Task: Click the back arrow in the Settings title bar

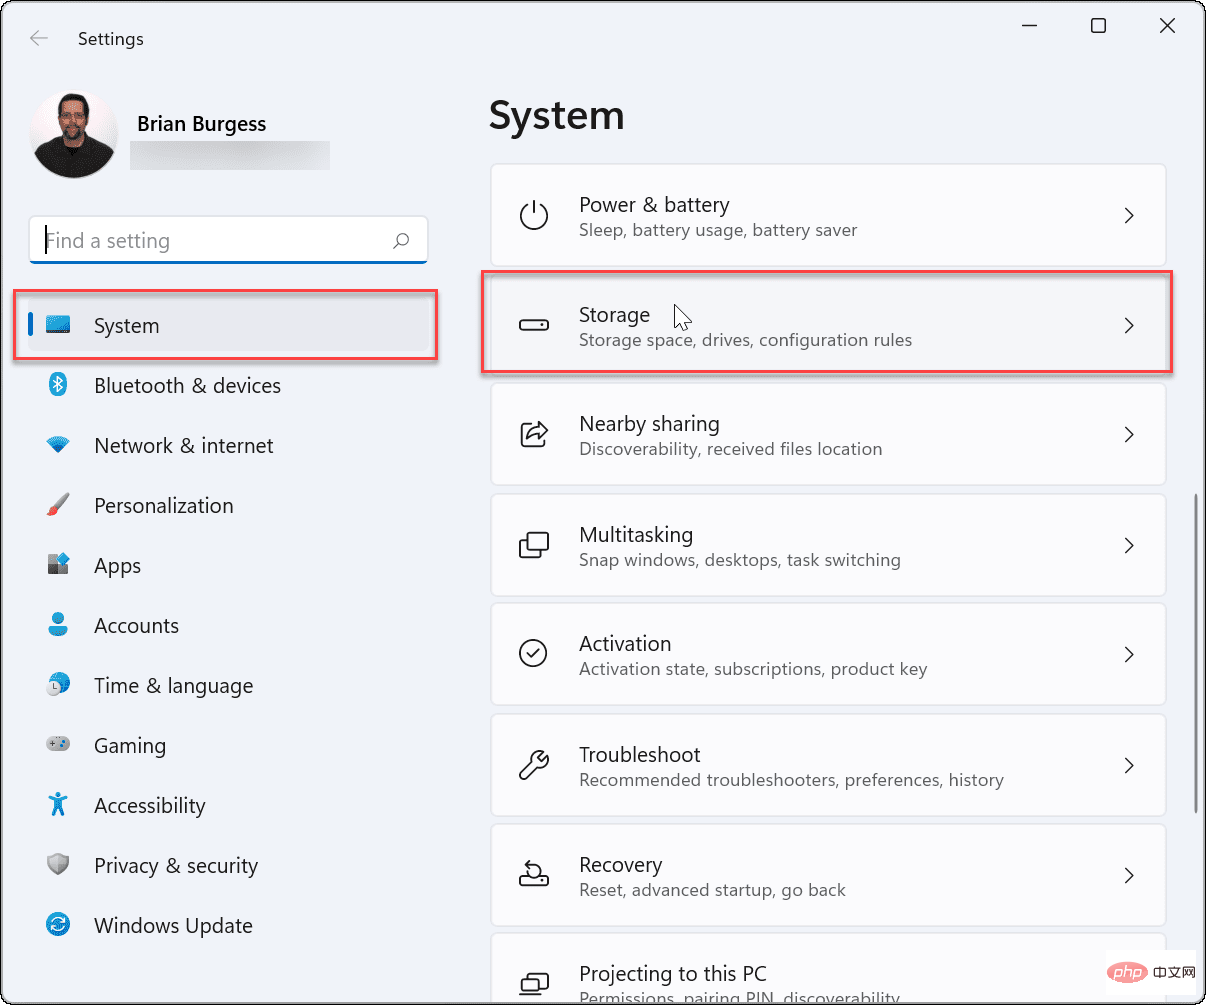Action: tap(39, 39)
